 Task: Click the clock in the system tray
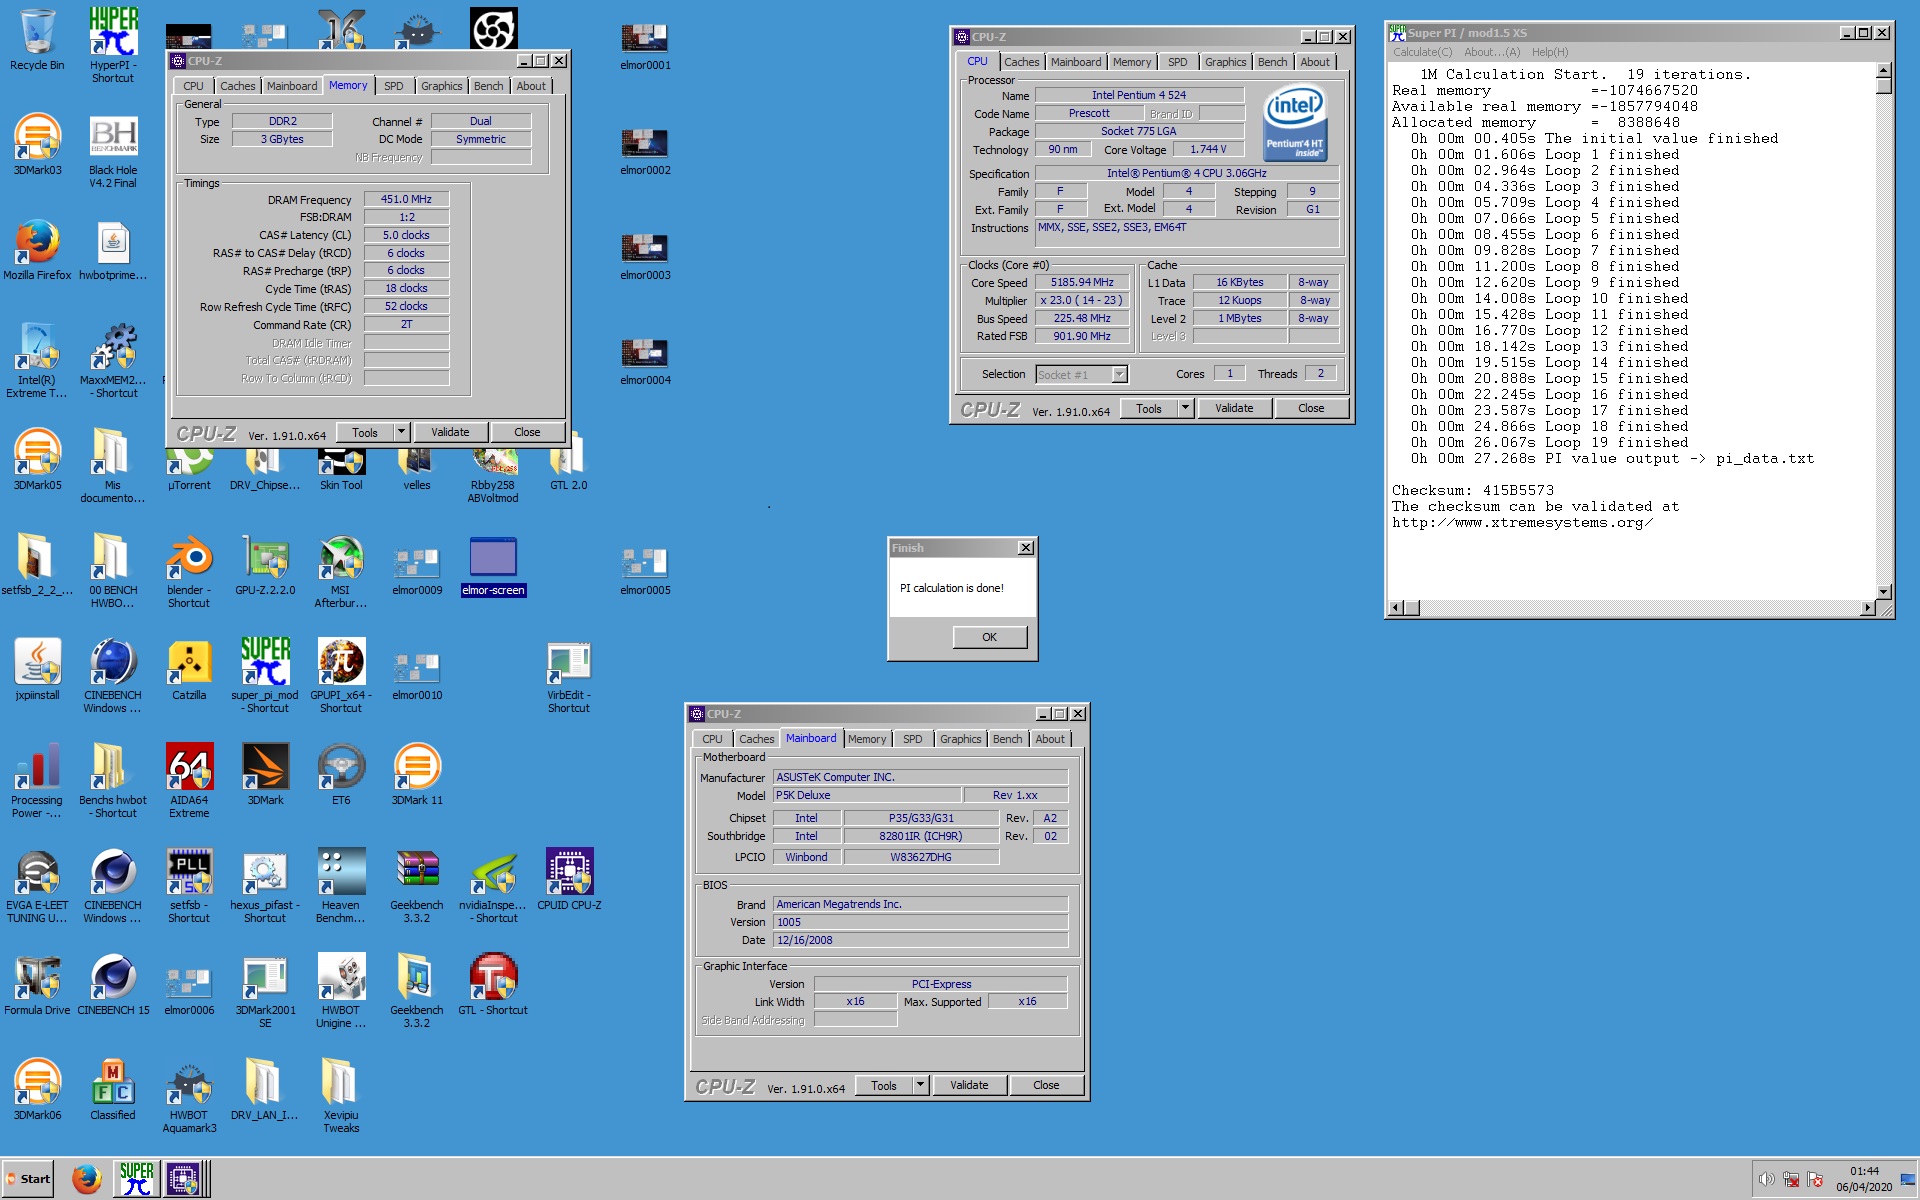click(x=1864, y=1179)
